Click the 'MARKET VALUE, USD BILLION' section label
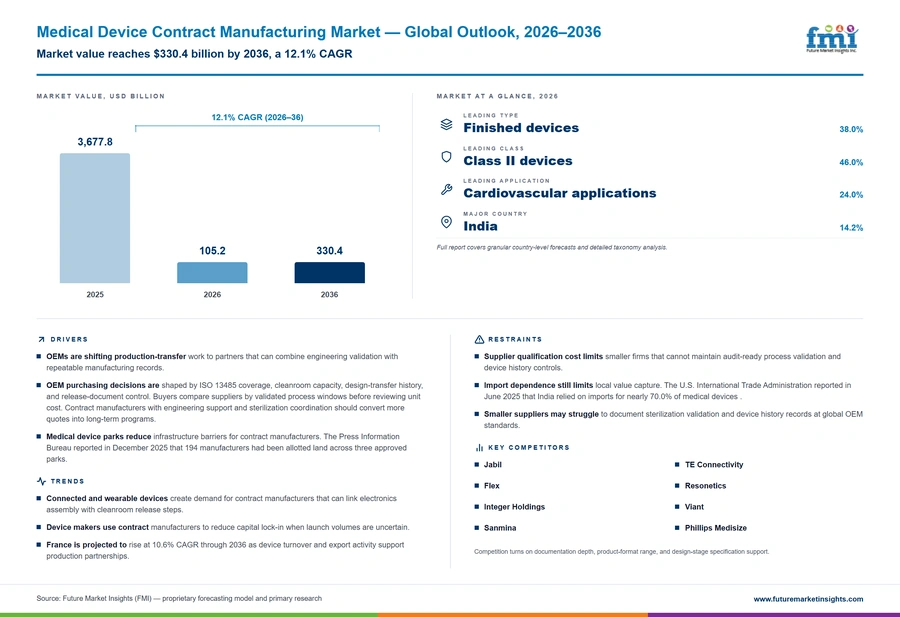Viewport: 900px width, 617px height. (100, 96)
